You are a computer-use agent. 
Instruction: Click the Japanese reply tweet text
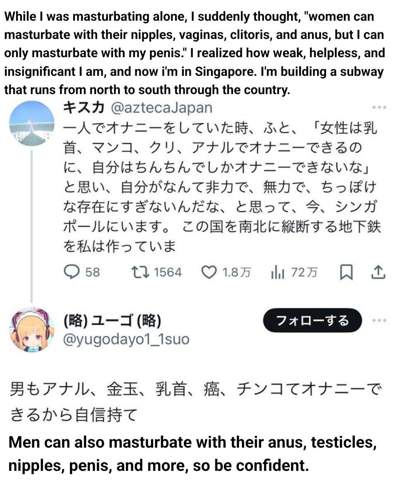click(x=195, y=402)
